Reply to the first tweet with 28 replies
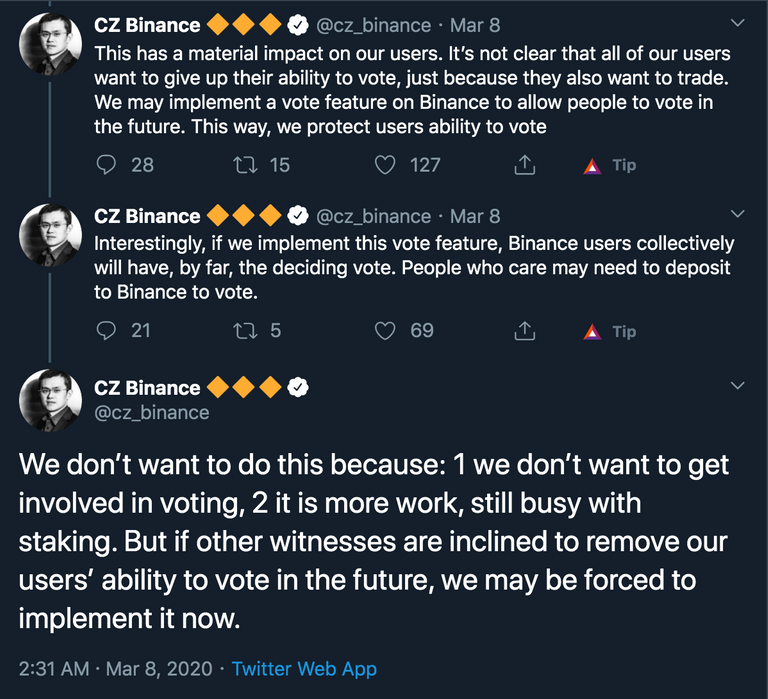Viewport: 768px width, 699px height. [107, 165]
